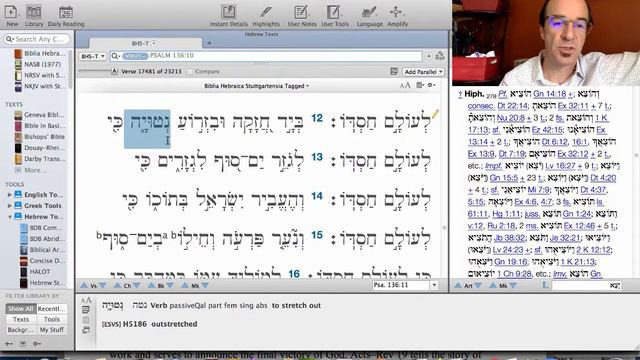The width and height of the screenshot is (640, 360).
Task: Select the Highlights tool
Action: pyautogui.click(x=266, y=16)
